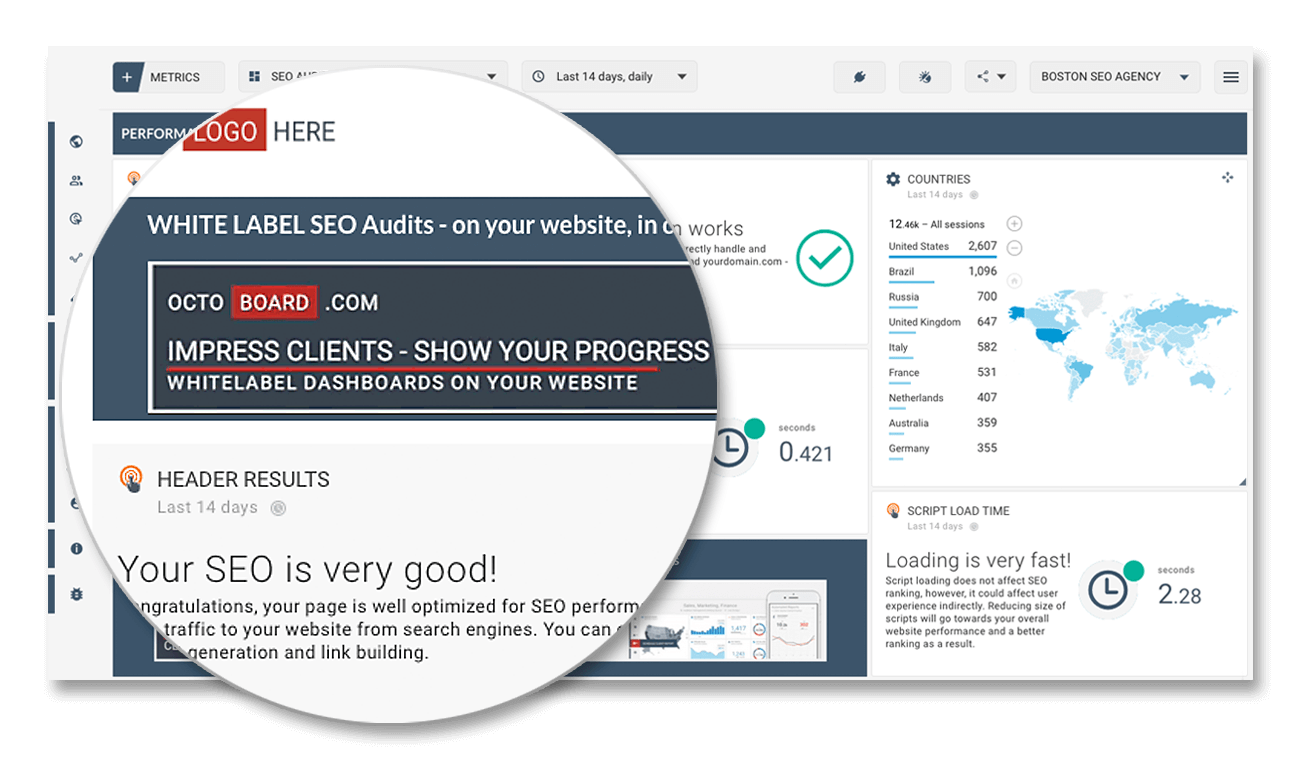Image resolution: width=1300 pixels, height=775 pixels.
Task: Open Countries widget settings gear
Action: pos(893,179)
